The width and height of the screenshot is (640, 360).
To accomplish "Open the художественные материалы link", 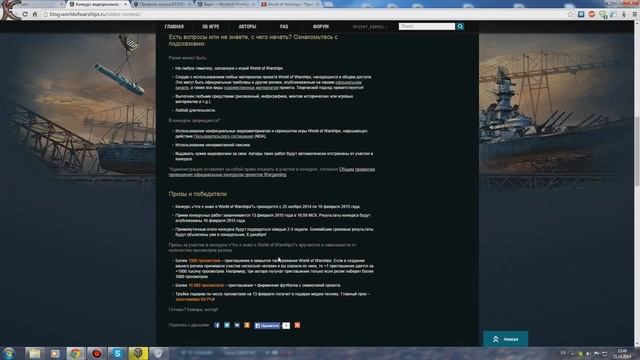I will (251, 87).
